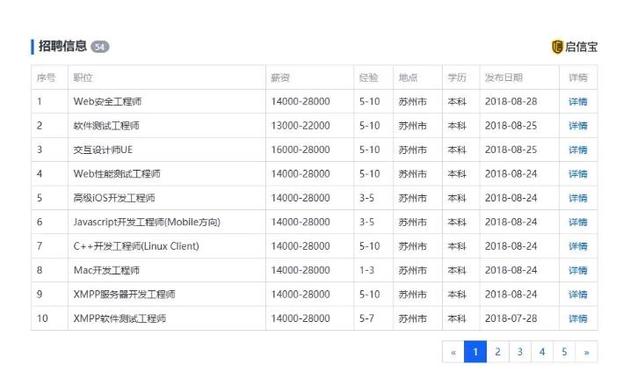Image resolution: width=630 pixels, height=380 pixels.
Task: Click the 发布日期 column header
Action: click(x=503, y=78)
